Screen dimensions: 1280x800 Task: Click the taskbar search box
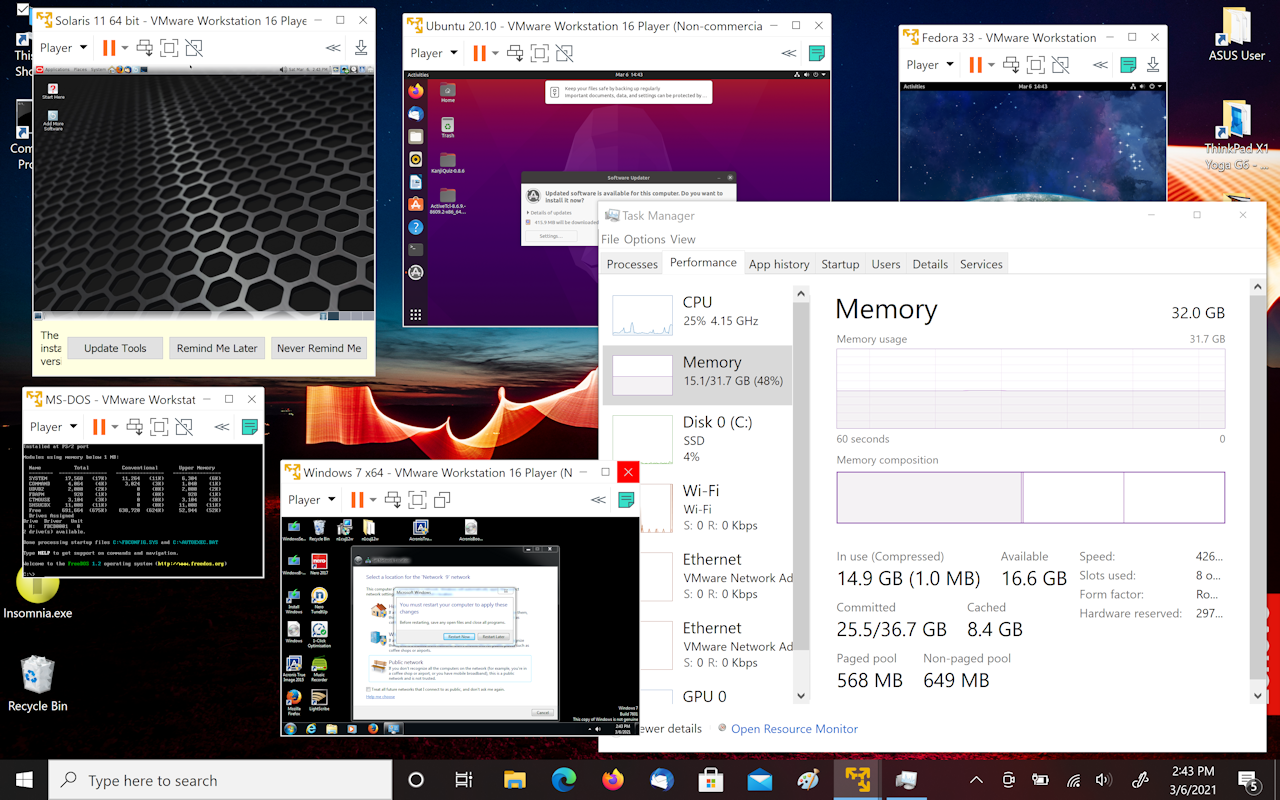[219, 780]
